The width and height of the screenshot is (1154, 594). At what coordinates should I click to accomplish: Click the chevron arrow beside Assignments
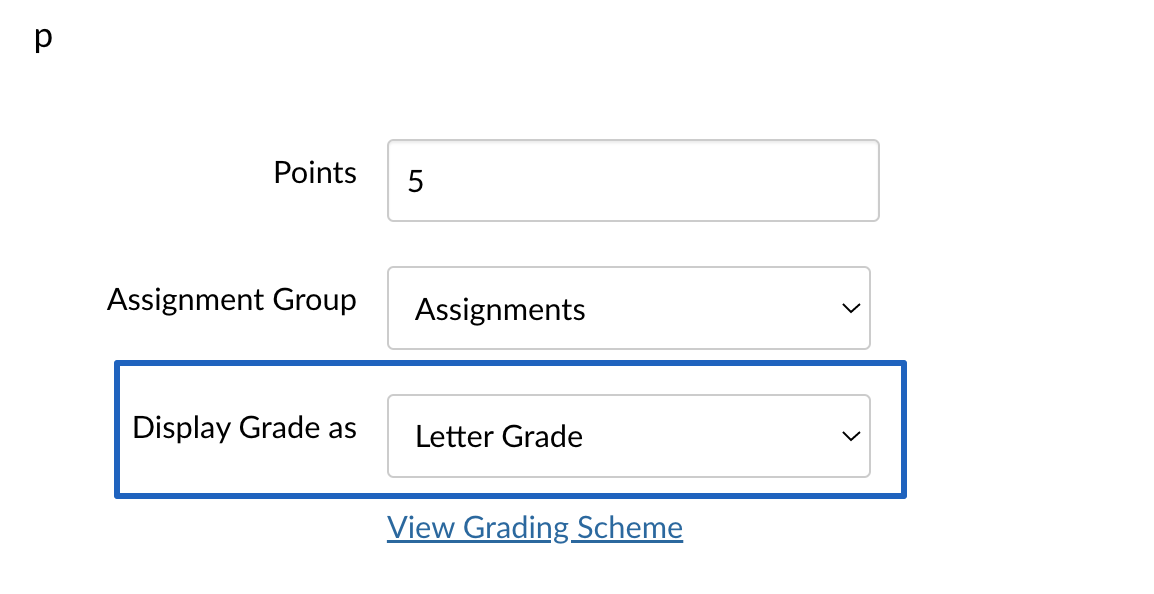click(x=851, y=308)
